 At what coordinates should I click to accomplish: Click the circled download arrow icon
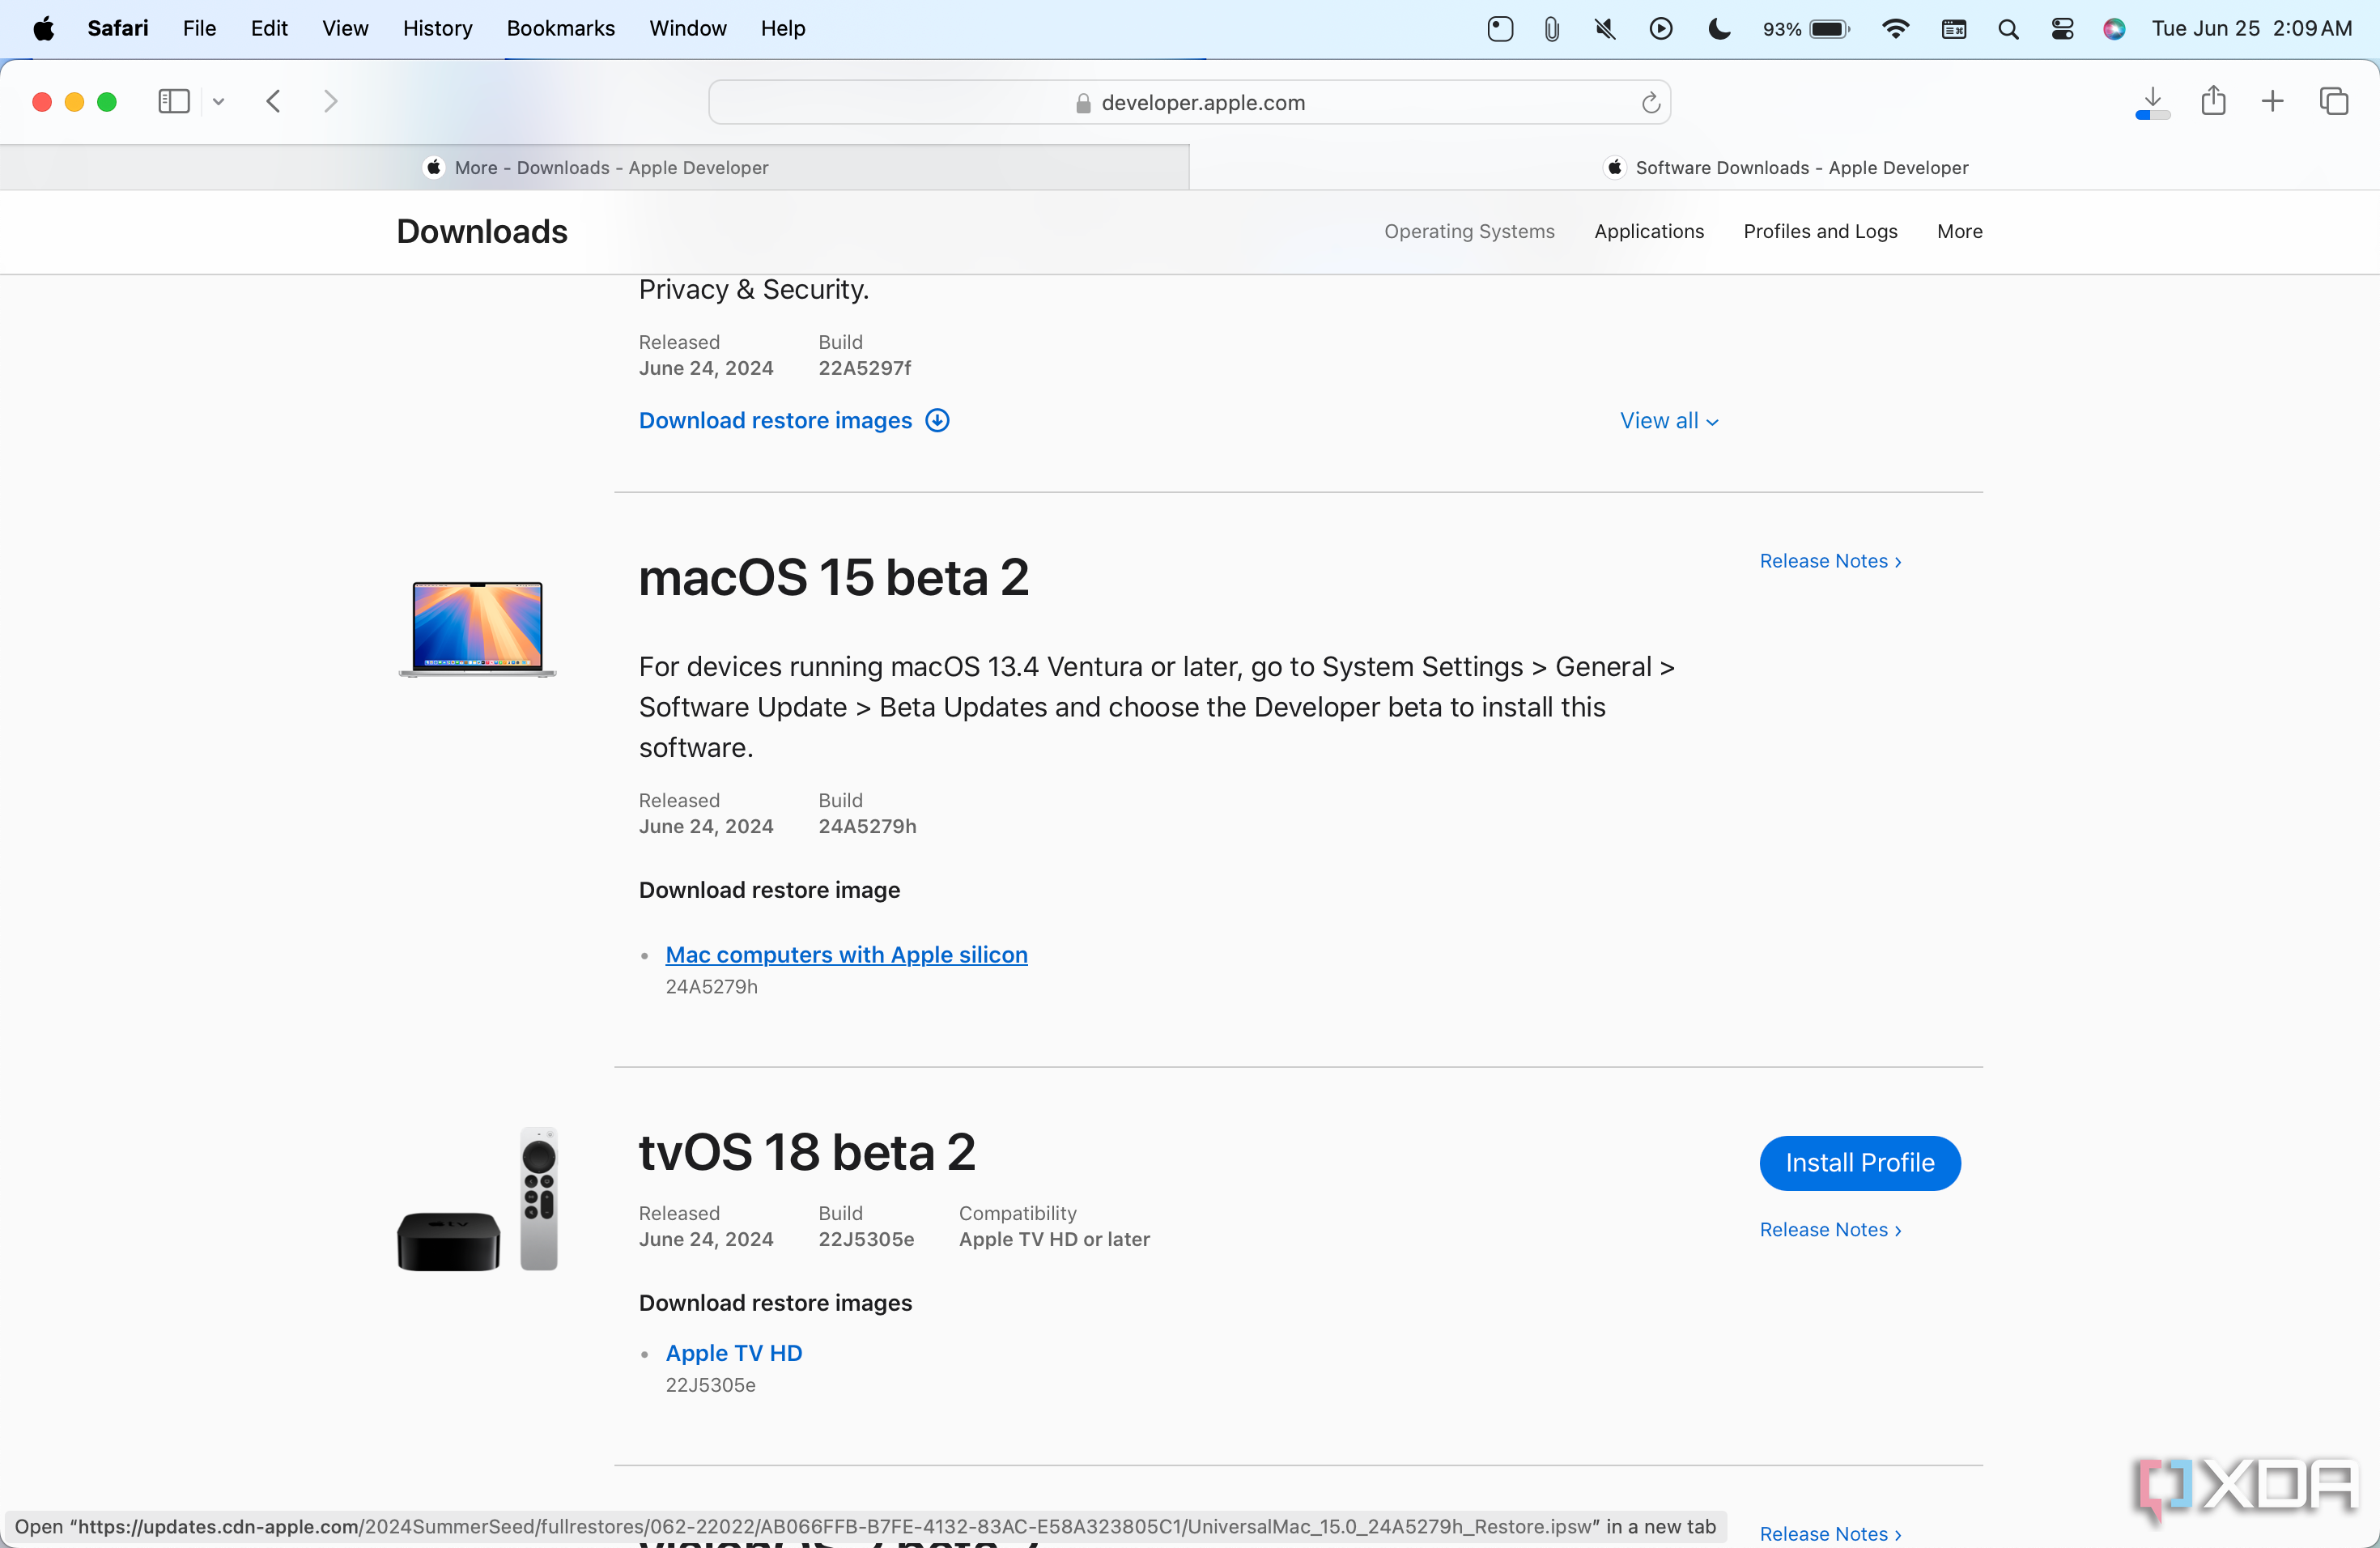937,420
